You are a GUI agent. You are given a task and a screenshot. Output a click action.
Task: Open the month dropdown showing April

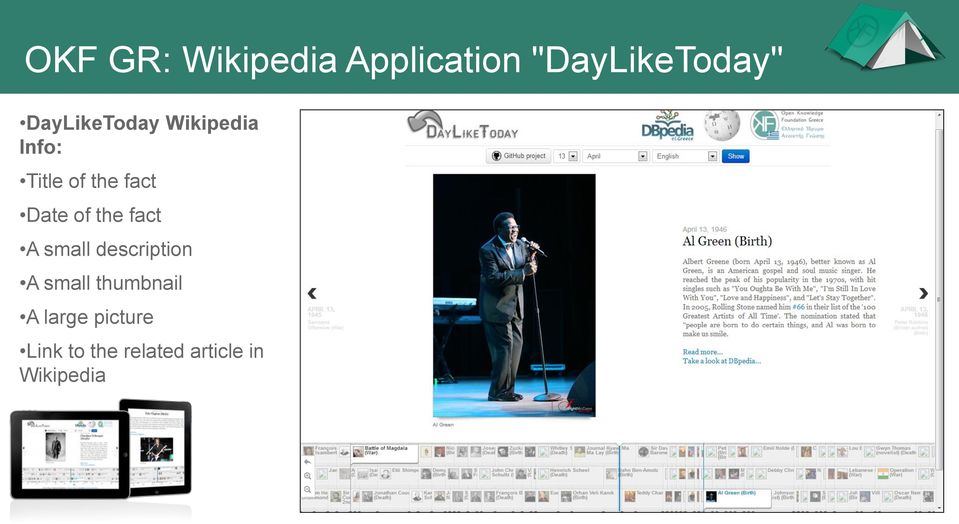[615, 156]
